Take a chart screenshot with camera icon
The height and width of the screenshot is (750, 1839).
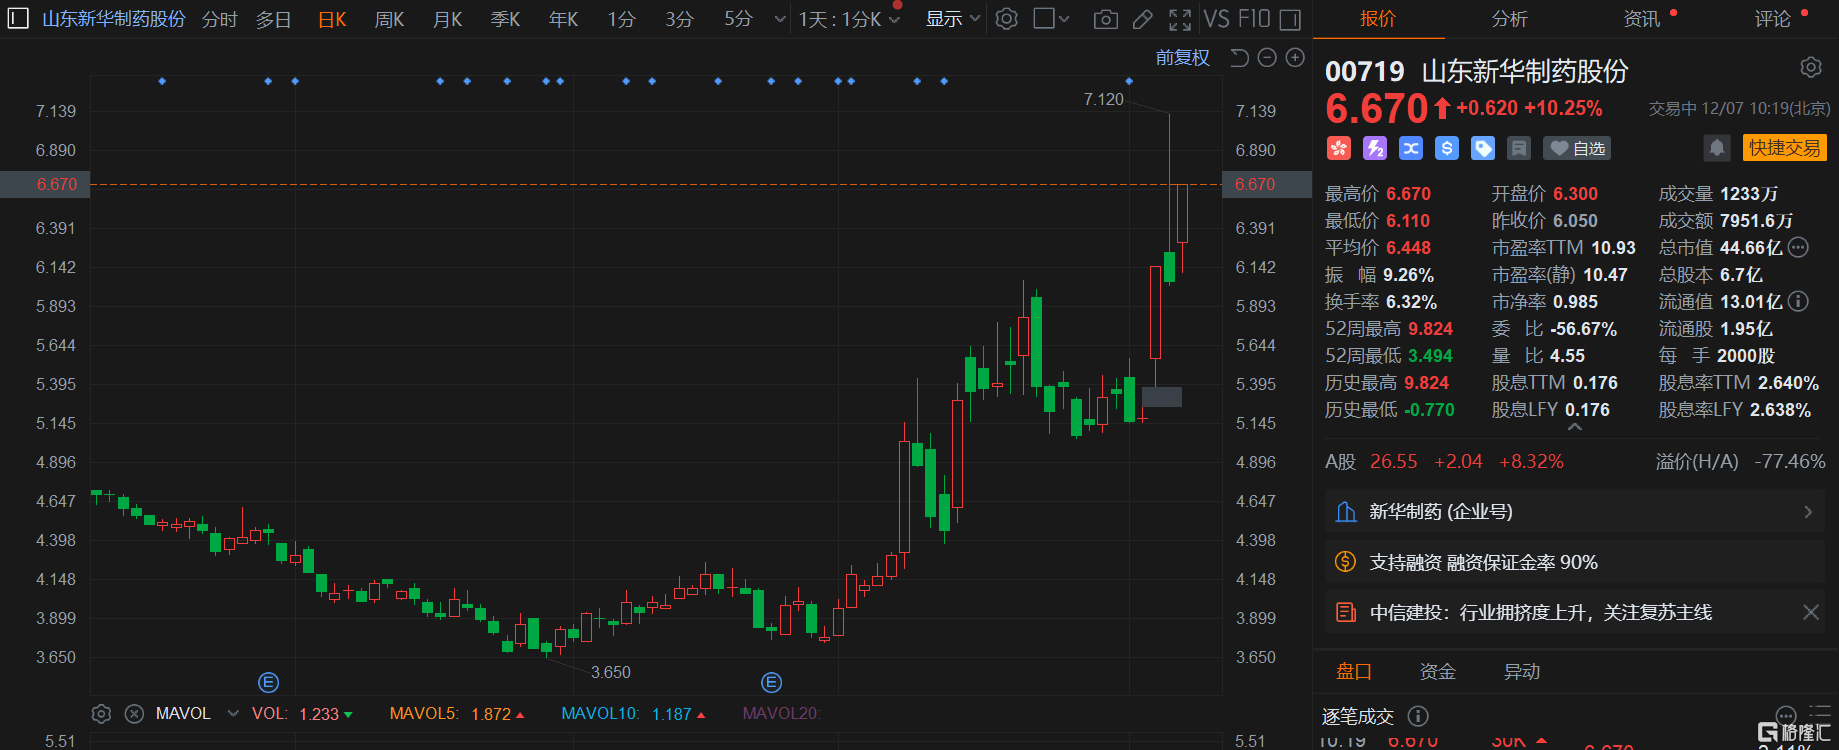(x=1106, y=19)
